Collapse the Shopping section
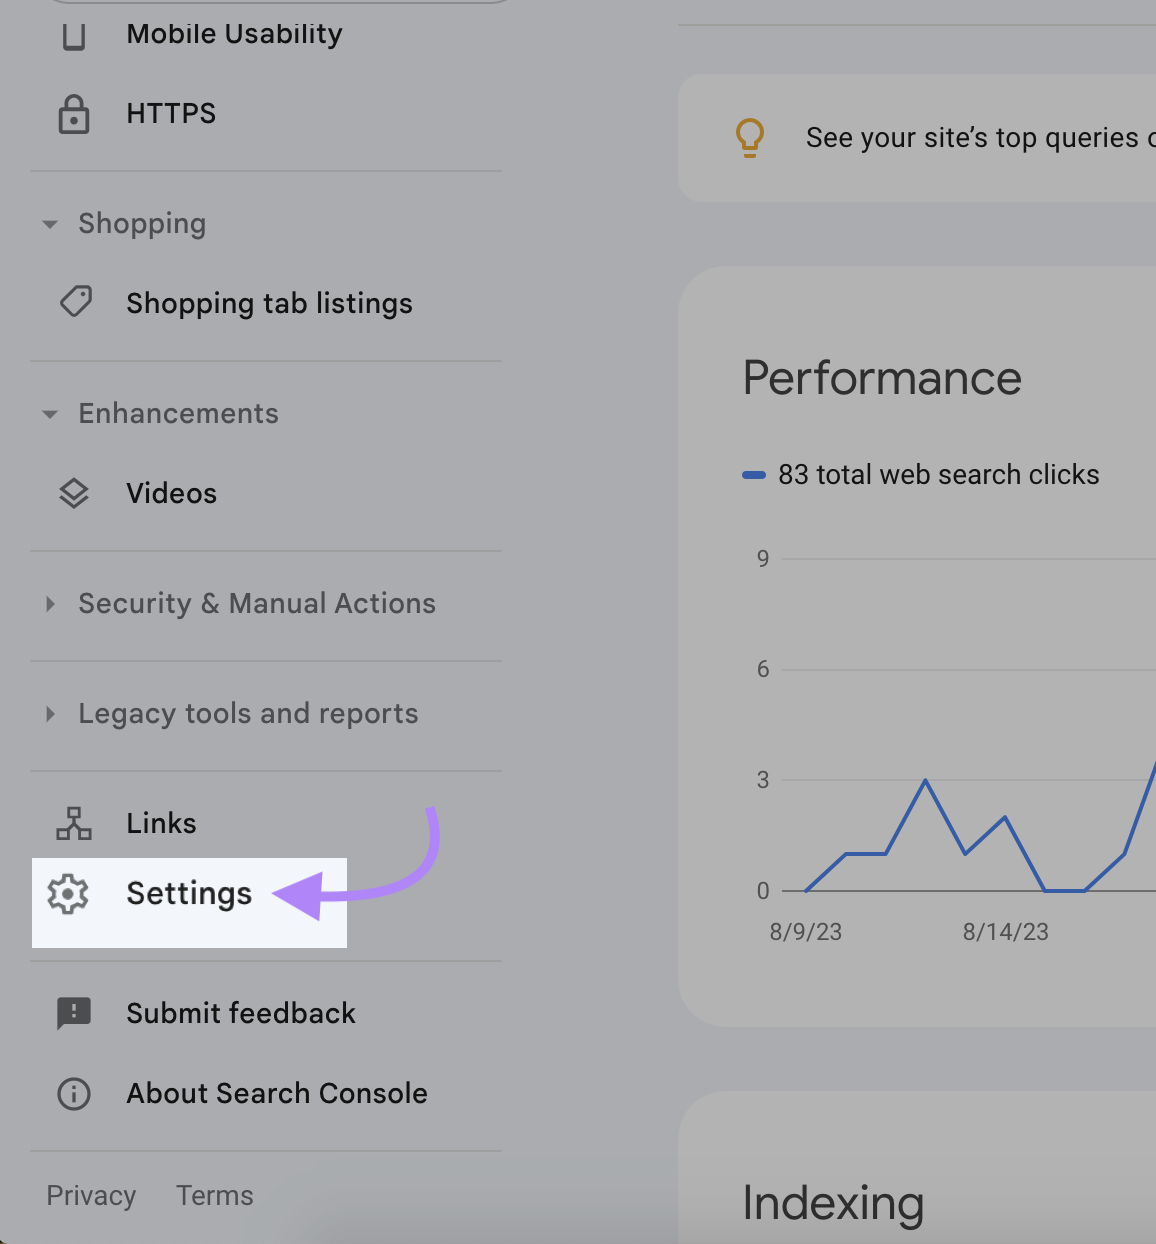The image size is (1156, 1244). tap(51, 225)
